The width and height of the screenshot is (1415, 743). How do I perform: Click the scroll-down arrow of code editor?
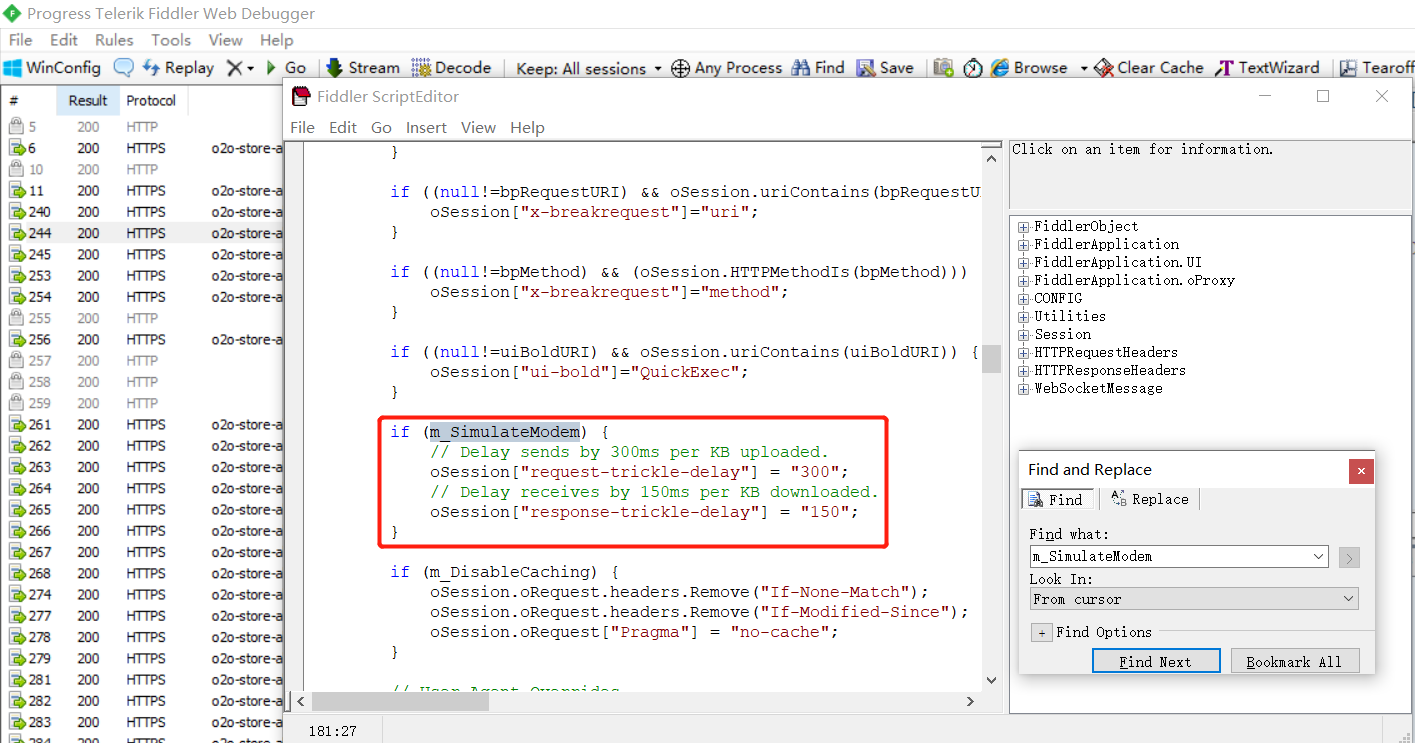[991, 680]
